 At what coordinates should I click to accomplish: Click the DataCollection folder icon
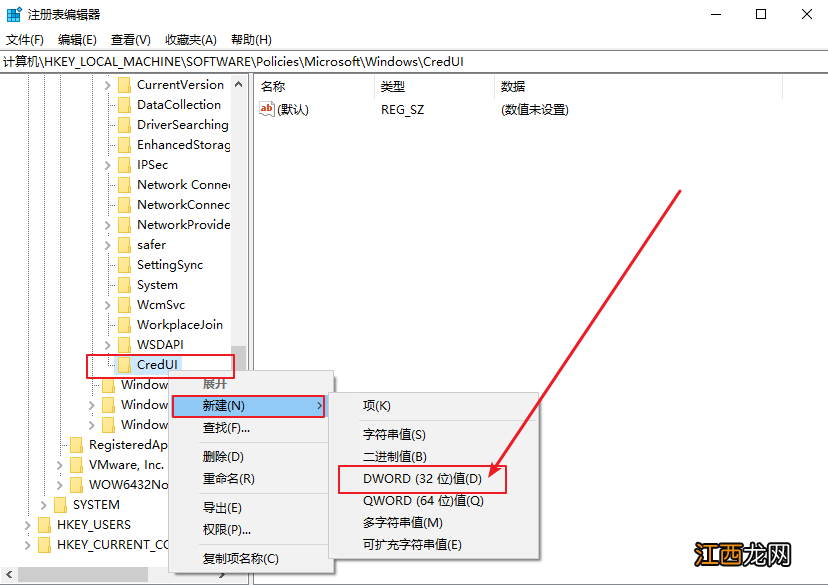(125, 104)
